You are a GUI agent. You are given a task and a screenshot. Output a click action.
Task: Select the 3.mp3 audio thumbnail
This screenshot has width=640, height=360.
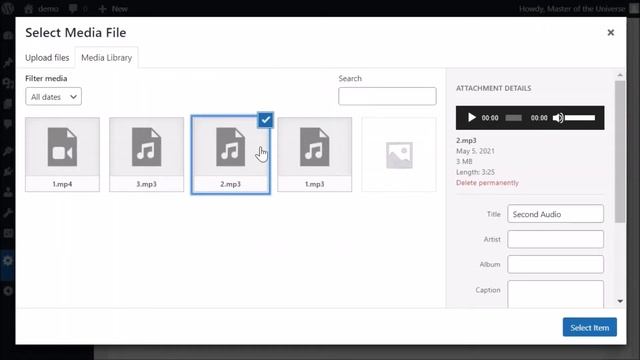point(146,154)
